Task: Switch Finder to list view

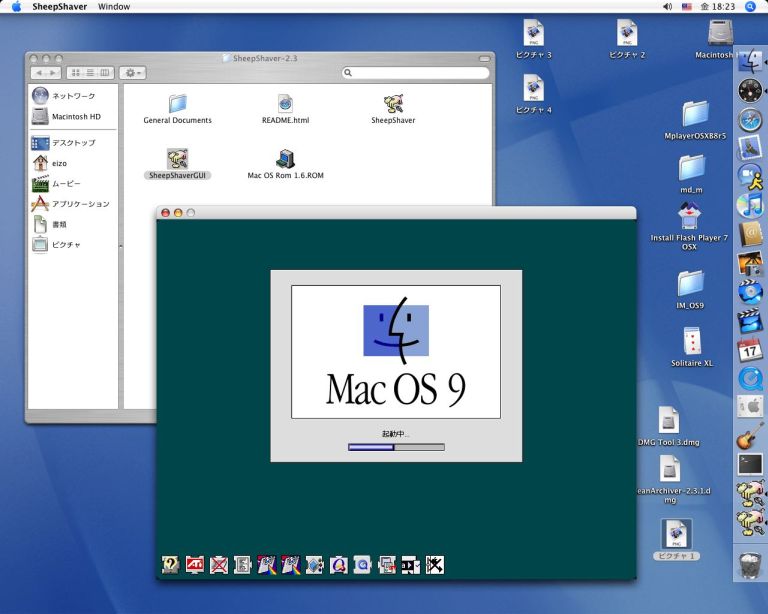Action: 90,73
